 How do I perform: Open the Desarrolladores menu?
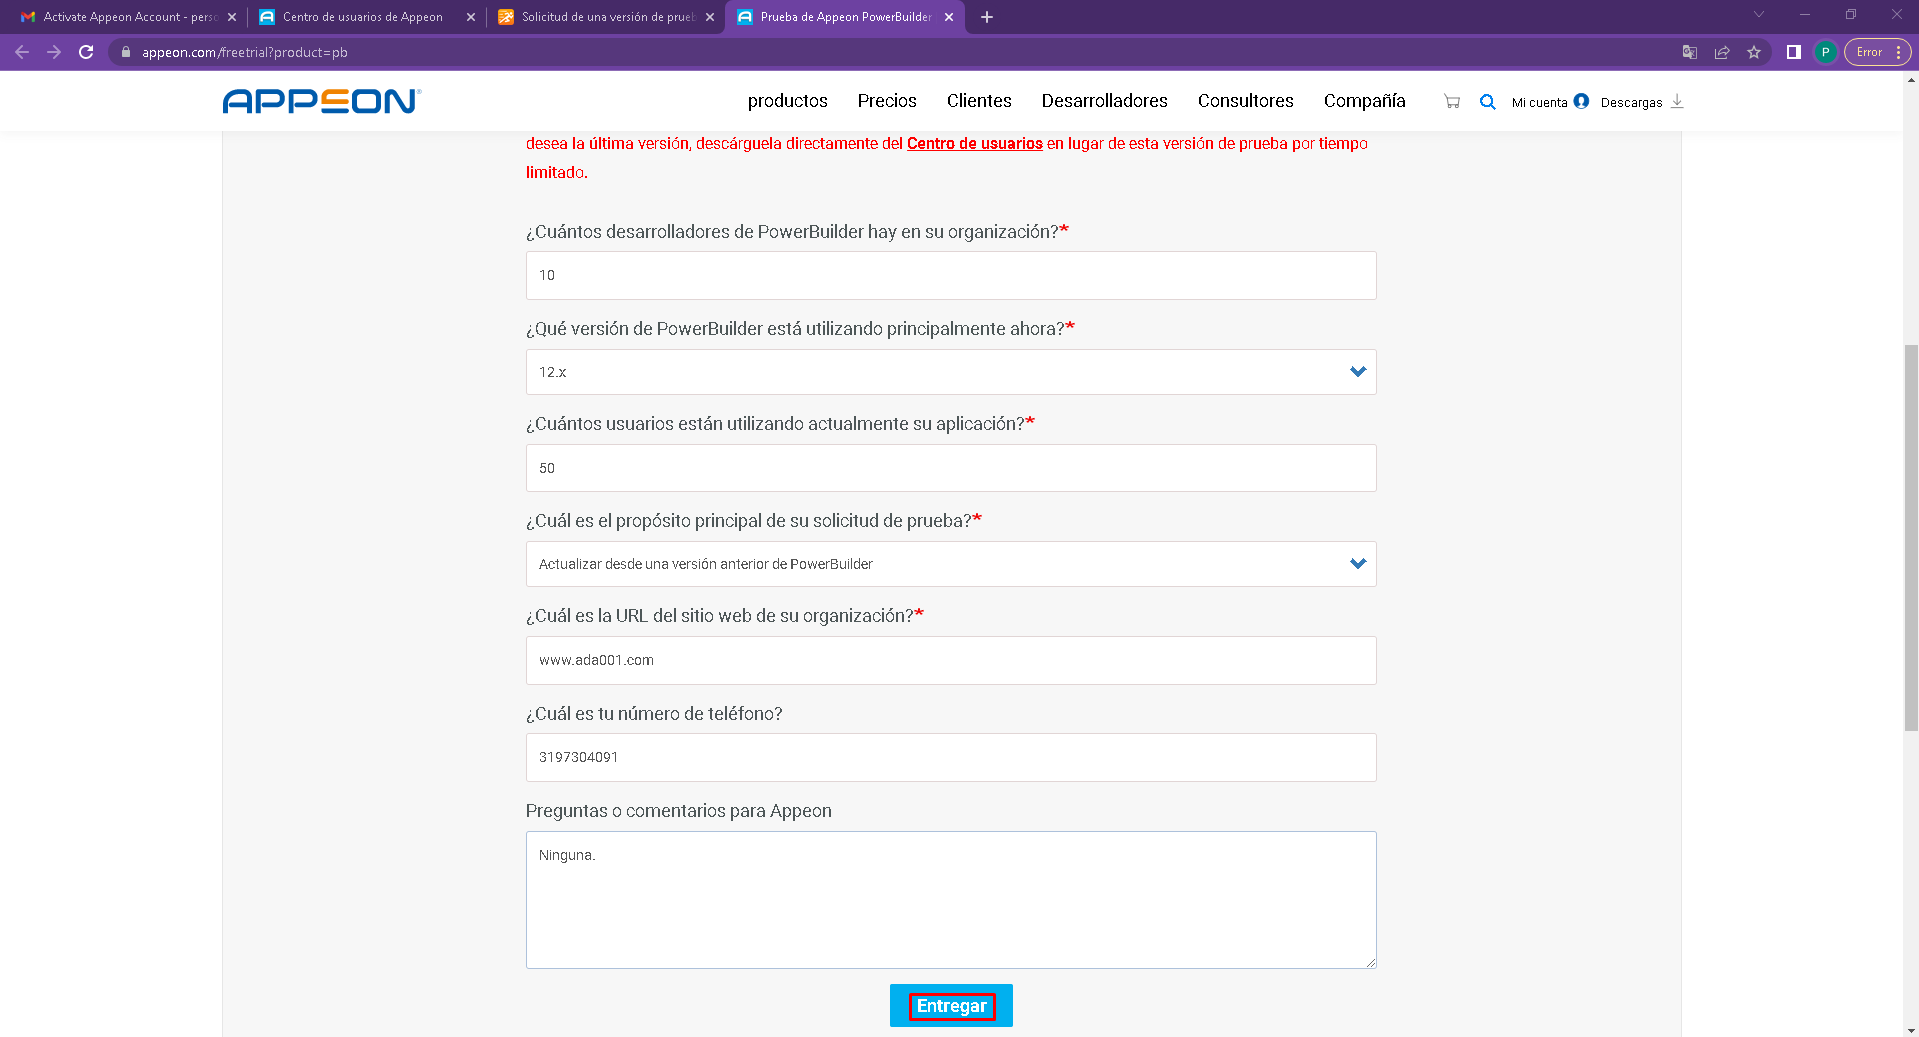[x=1104, y=101]
